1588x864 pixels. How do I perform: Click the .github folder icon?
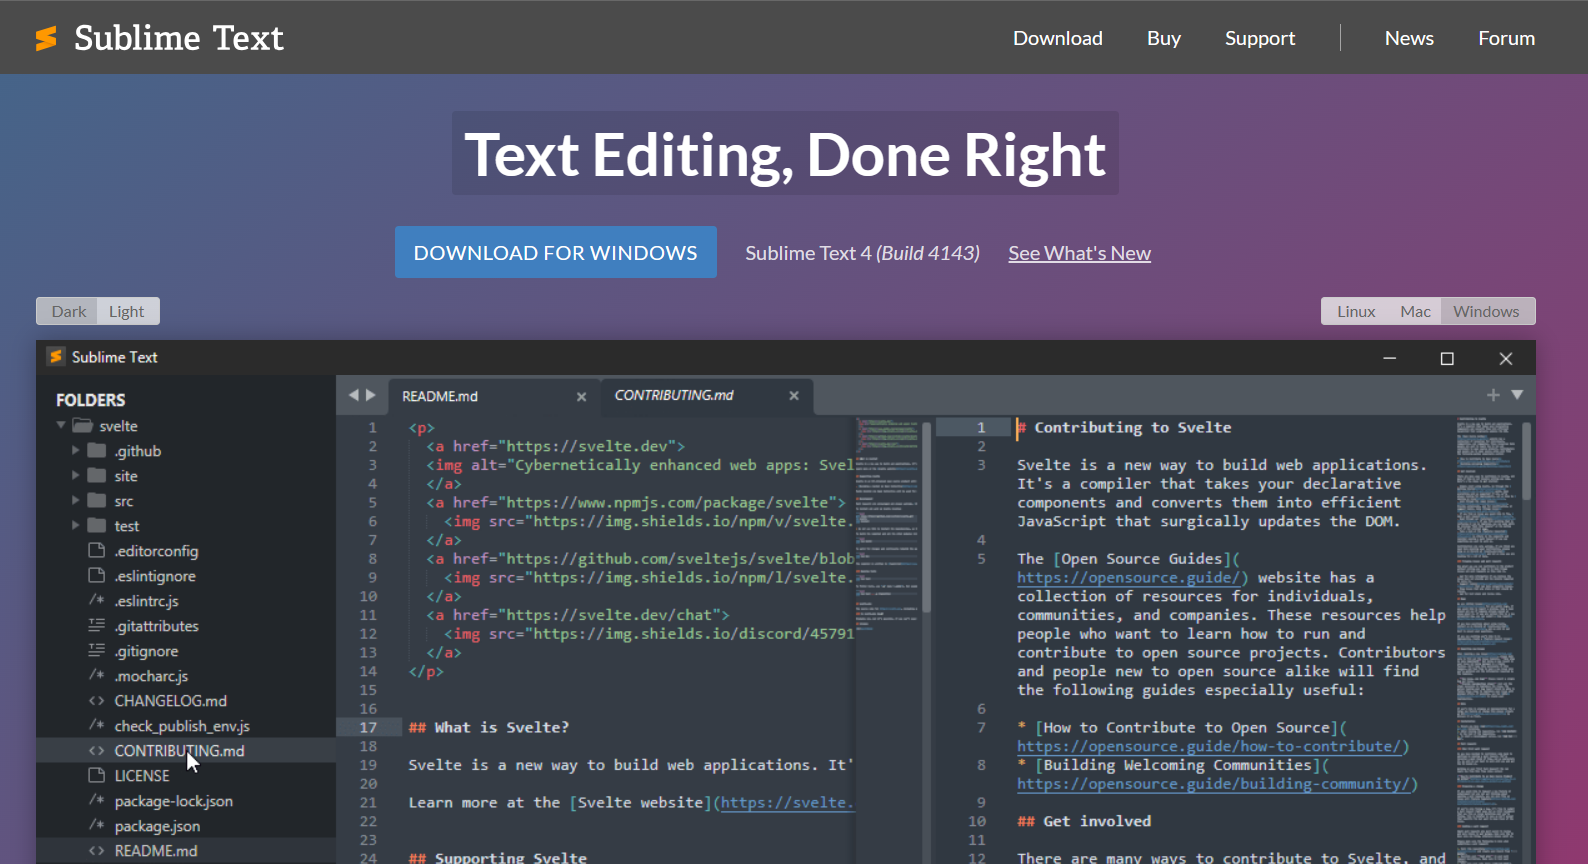pyautogui.click(x=97, y=450)
